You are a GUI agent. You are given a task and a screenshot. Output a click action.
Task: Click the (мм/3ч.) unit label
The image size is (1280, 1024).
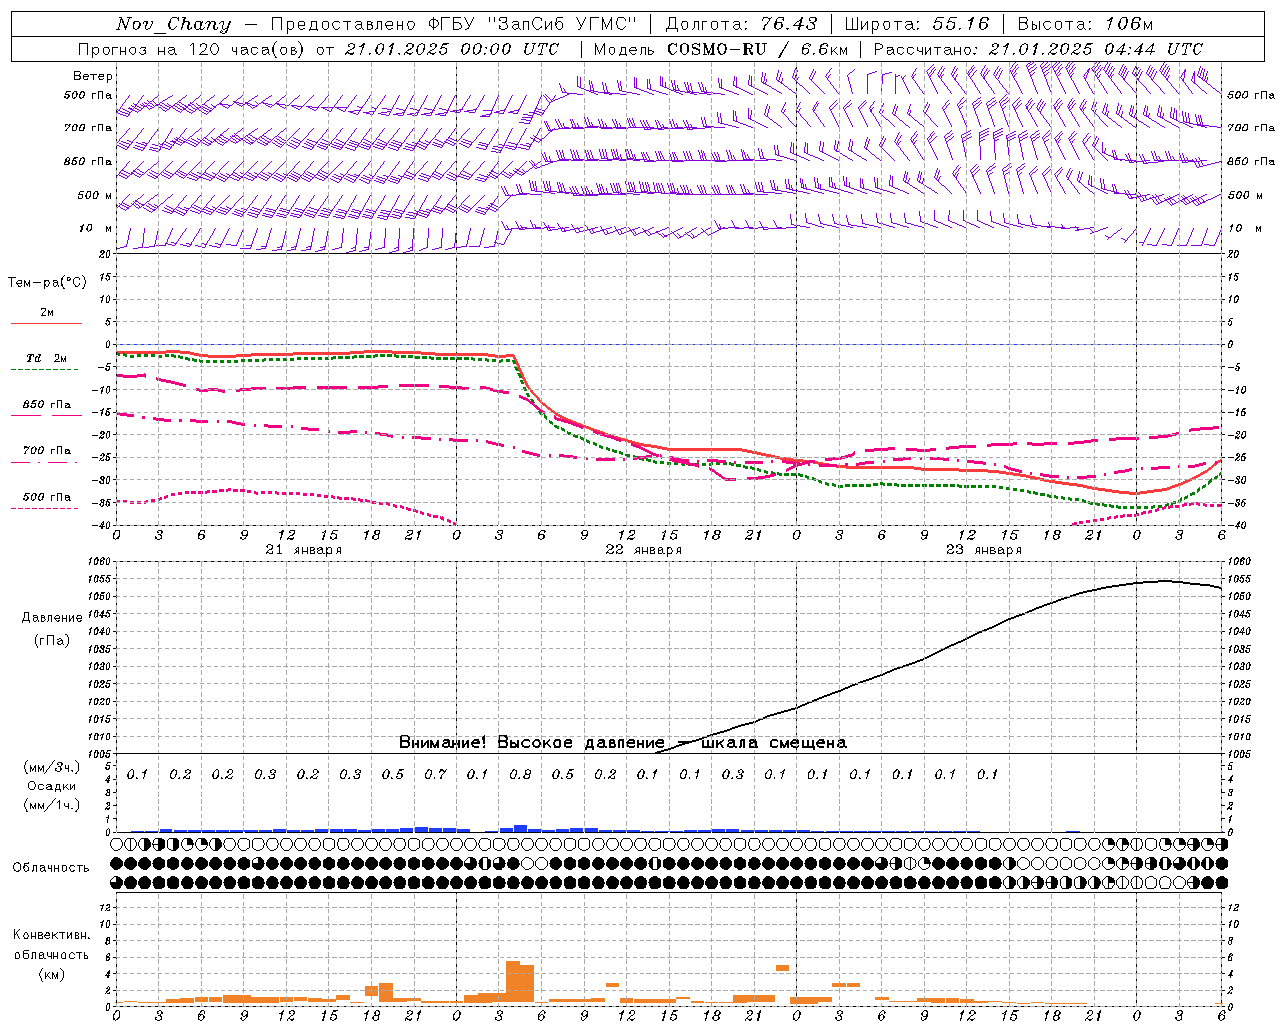(52, 767)
